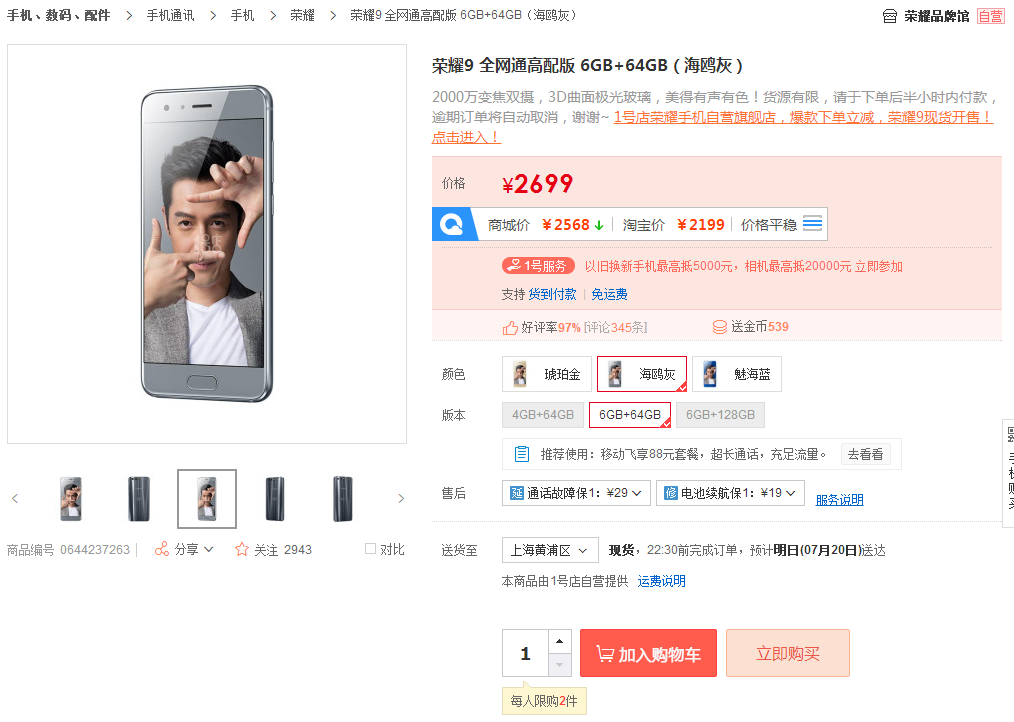Choose the 魅海蓝 color option
The image size is (1014, 722).
coord(737,374)
